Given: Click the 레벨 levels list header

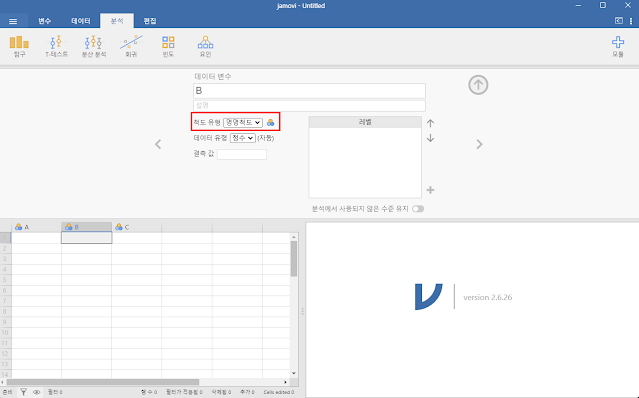Looking at the screenshot, I should coord(365,122).
